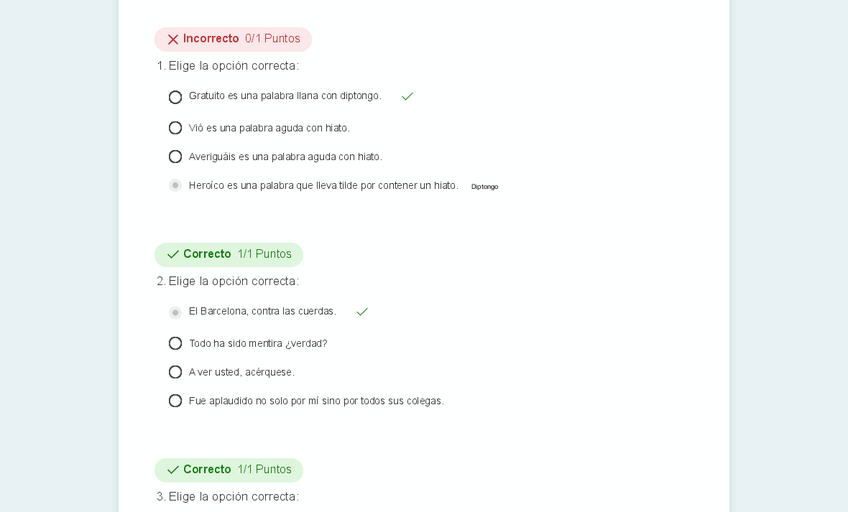Click the red X Incorrecto icon
The image size is (848, 512).
coord(173,39)
